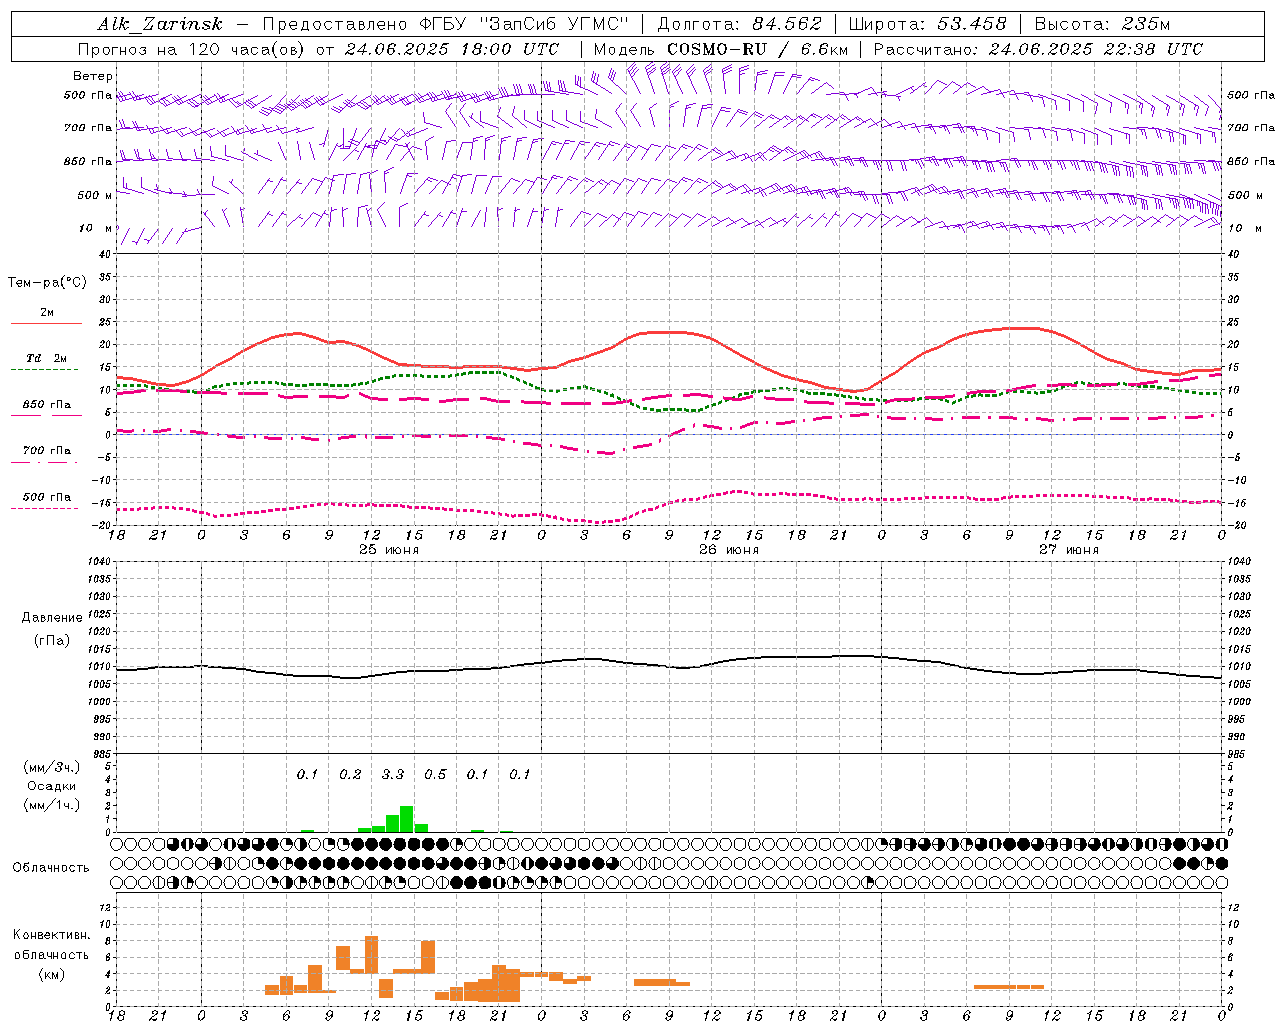Click 'Прогноз на 120 часа(ов)' forecast header
The image size is (1280, 1024).
[x=193, y=49]
